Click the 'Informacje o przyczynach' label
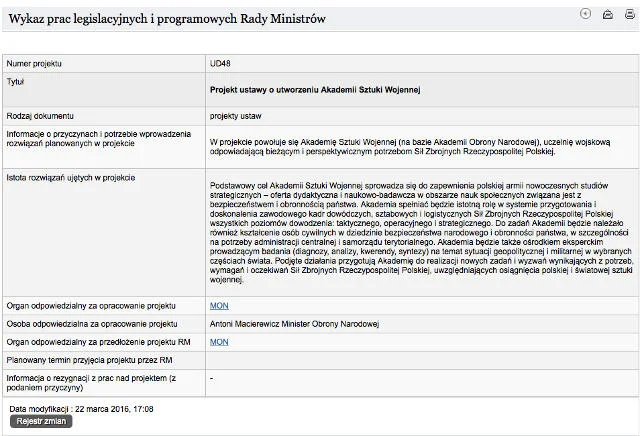This screenshot has height=436, width=640. click(99, 139)
